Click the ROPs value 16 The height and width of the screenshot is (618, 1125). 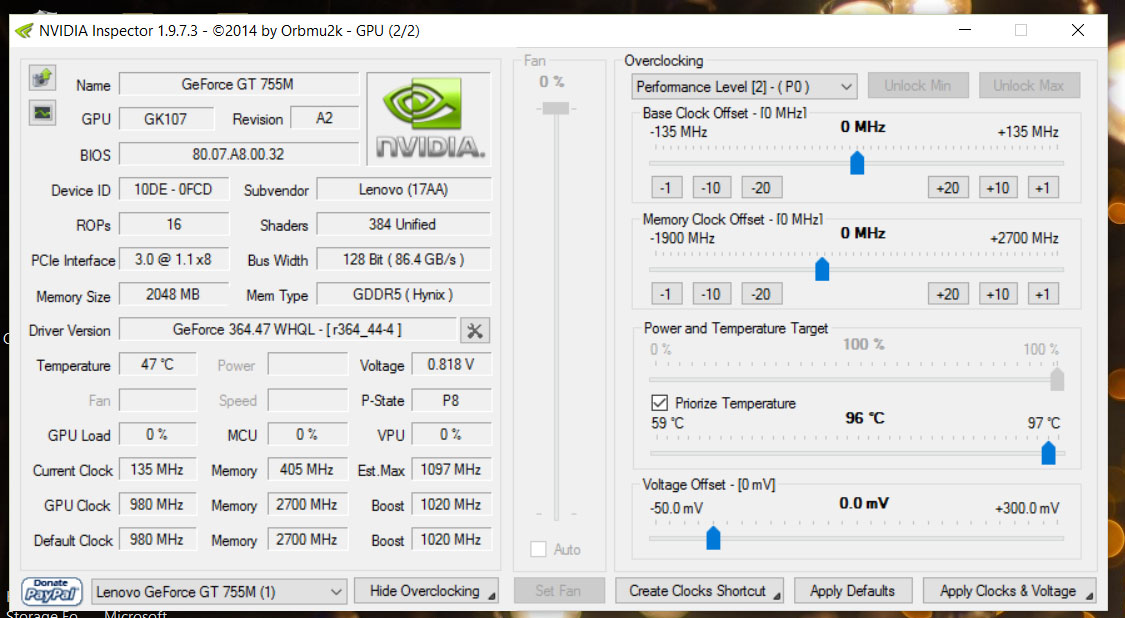tap(174, 224)
